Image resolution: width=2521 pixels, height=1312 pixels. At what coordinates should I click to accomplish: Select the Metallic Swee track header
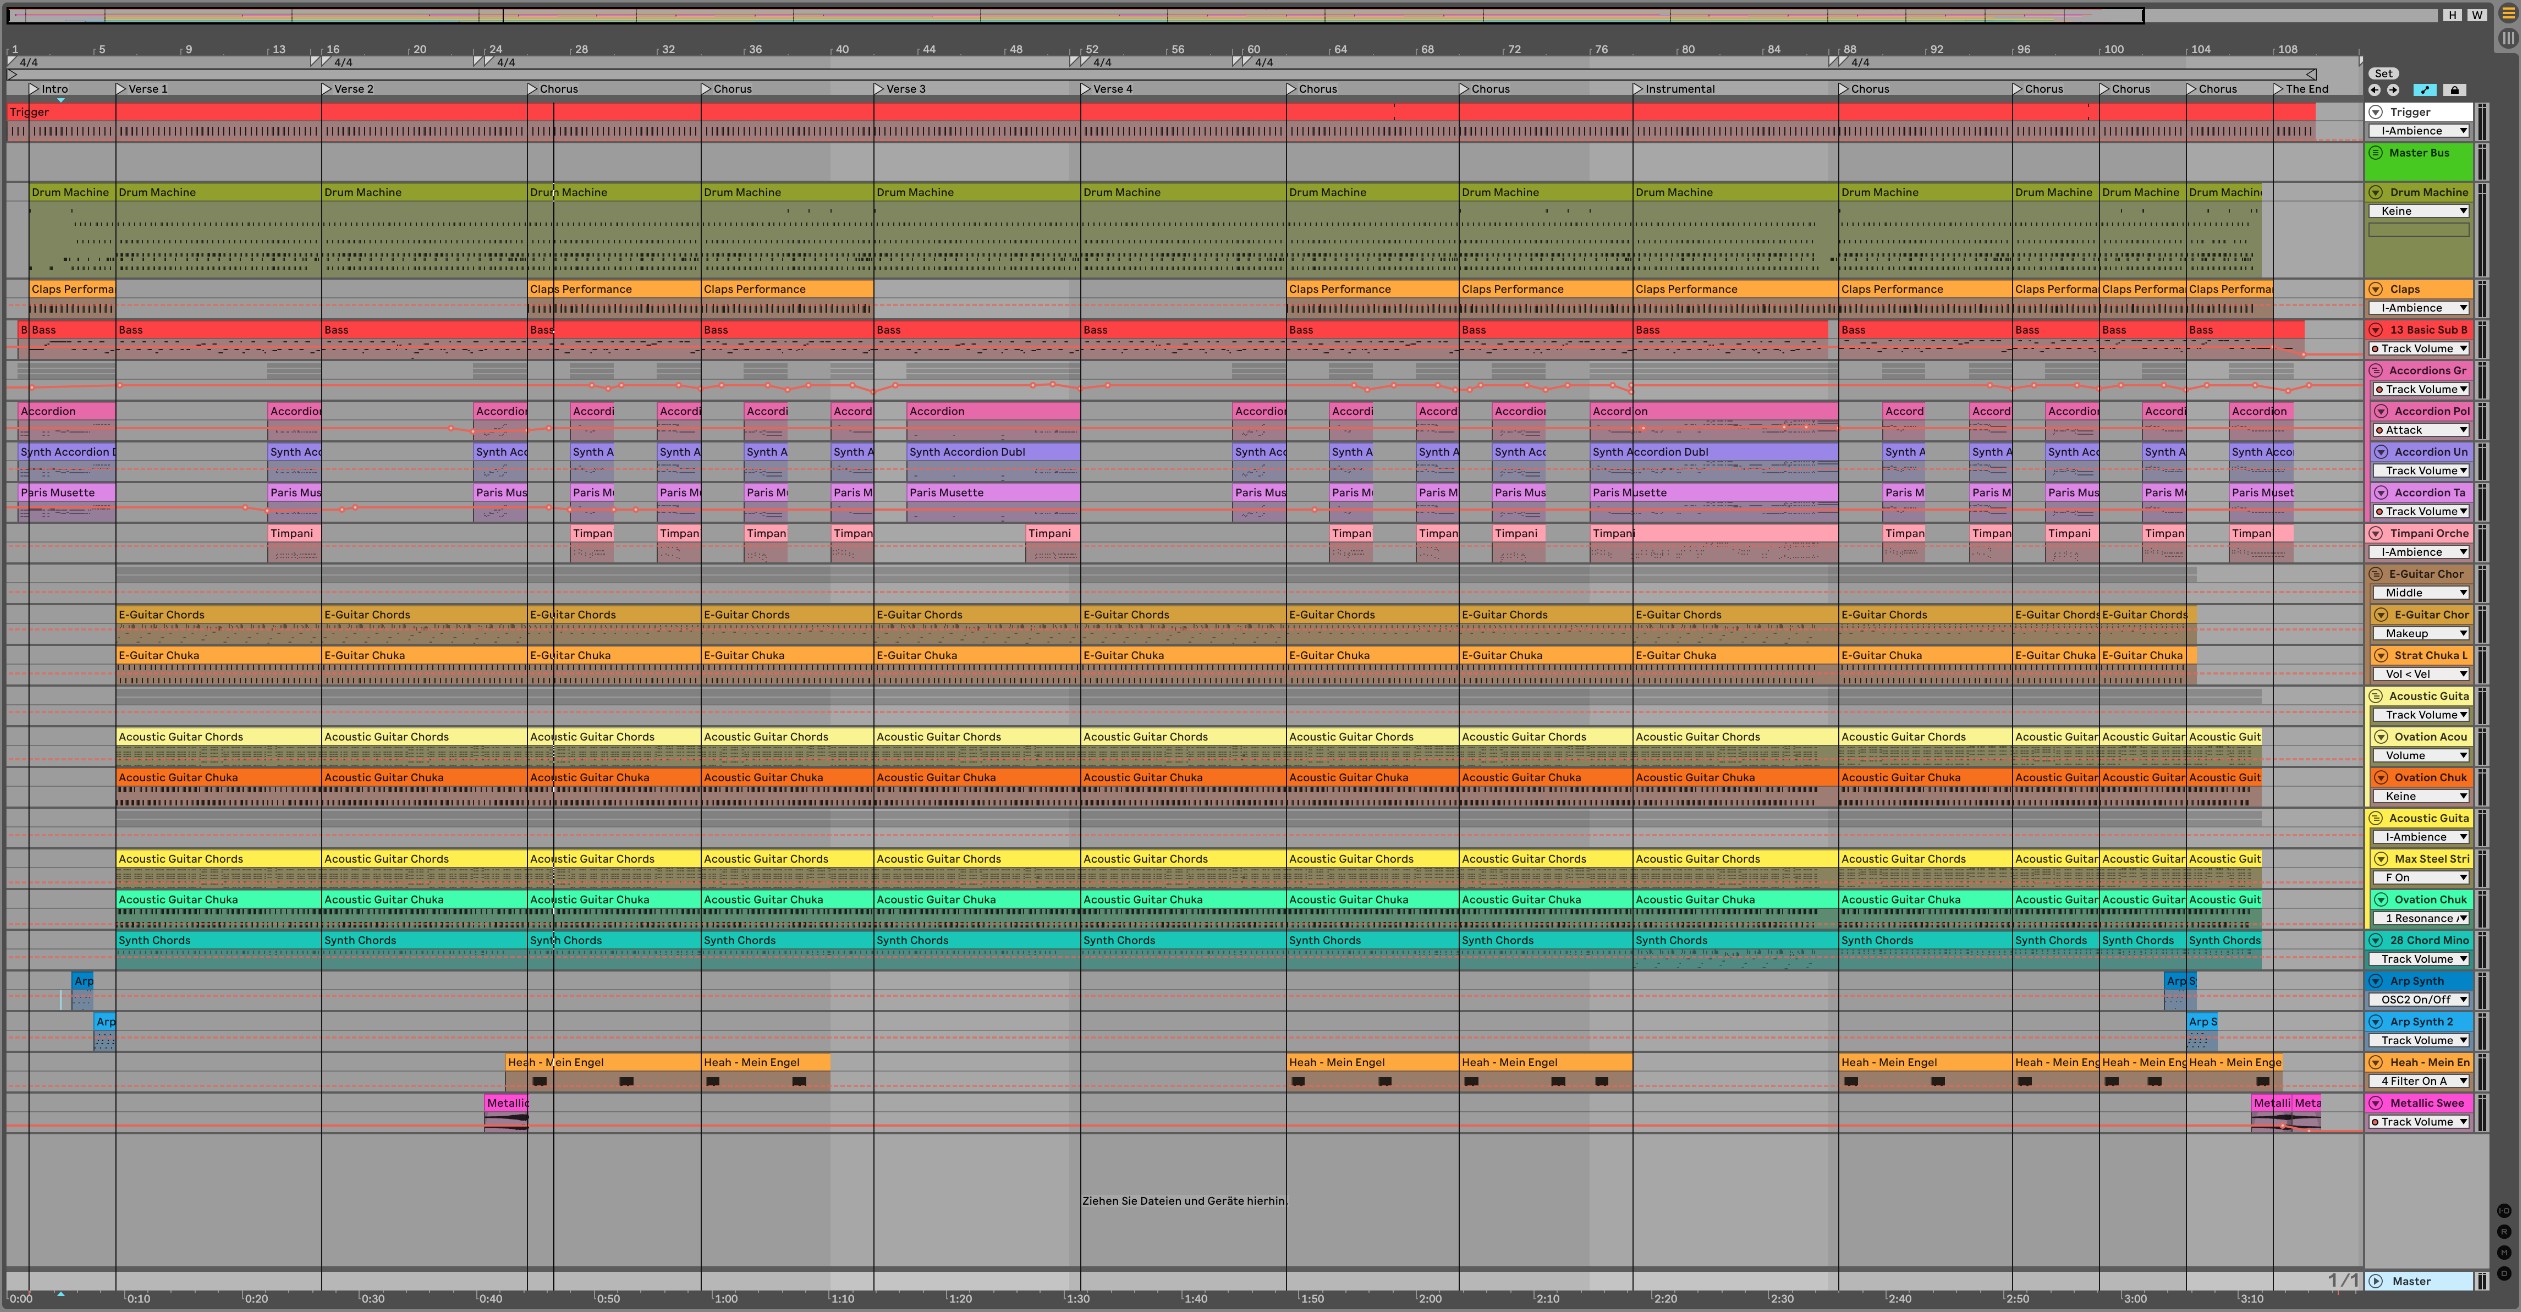(x=2426, y=1103)
